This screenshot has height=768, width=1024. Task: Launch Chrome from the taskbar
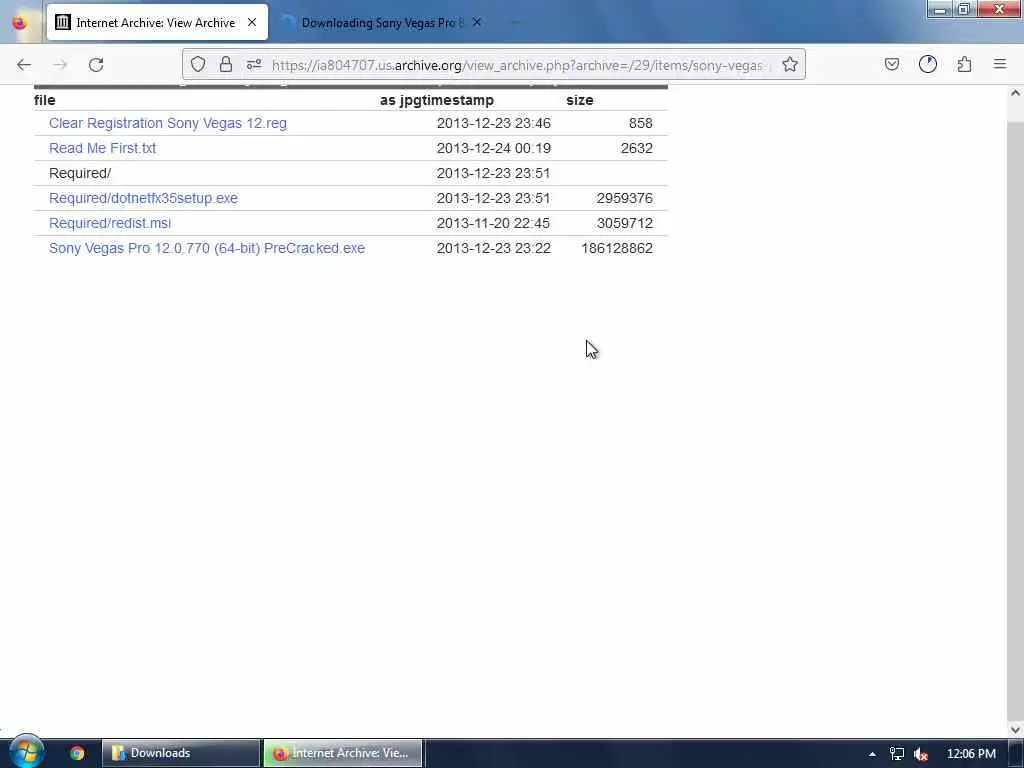77,753
